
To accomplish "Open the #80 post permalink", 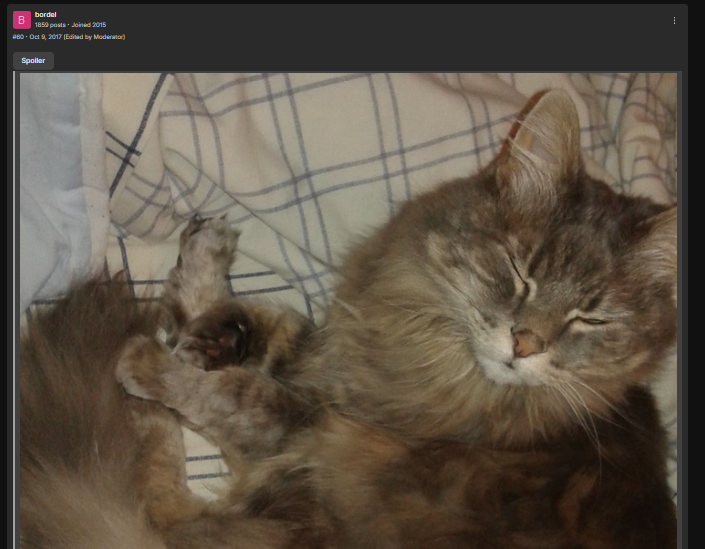I will click(x=18, y=37).
